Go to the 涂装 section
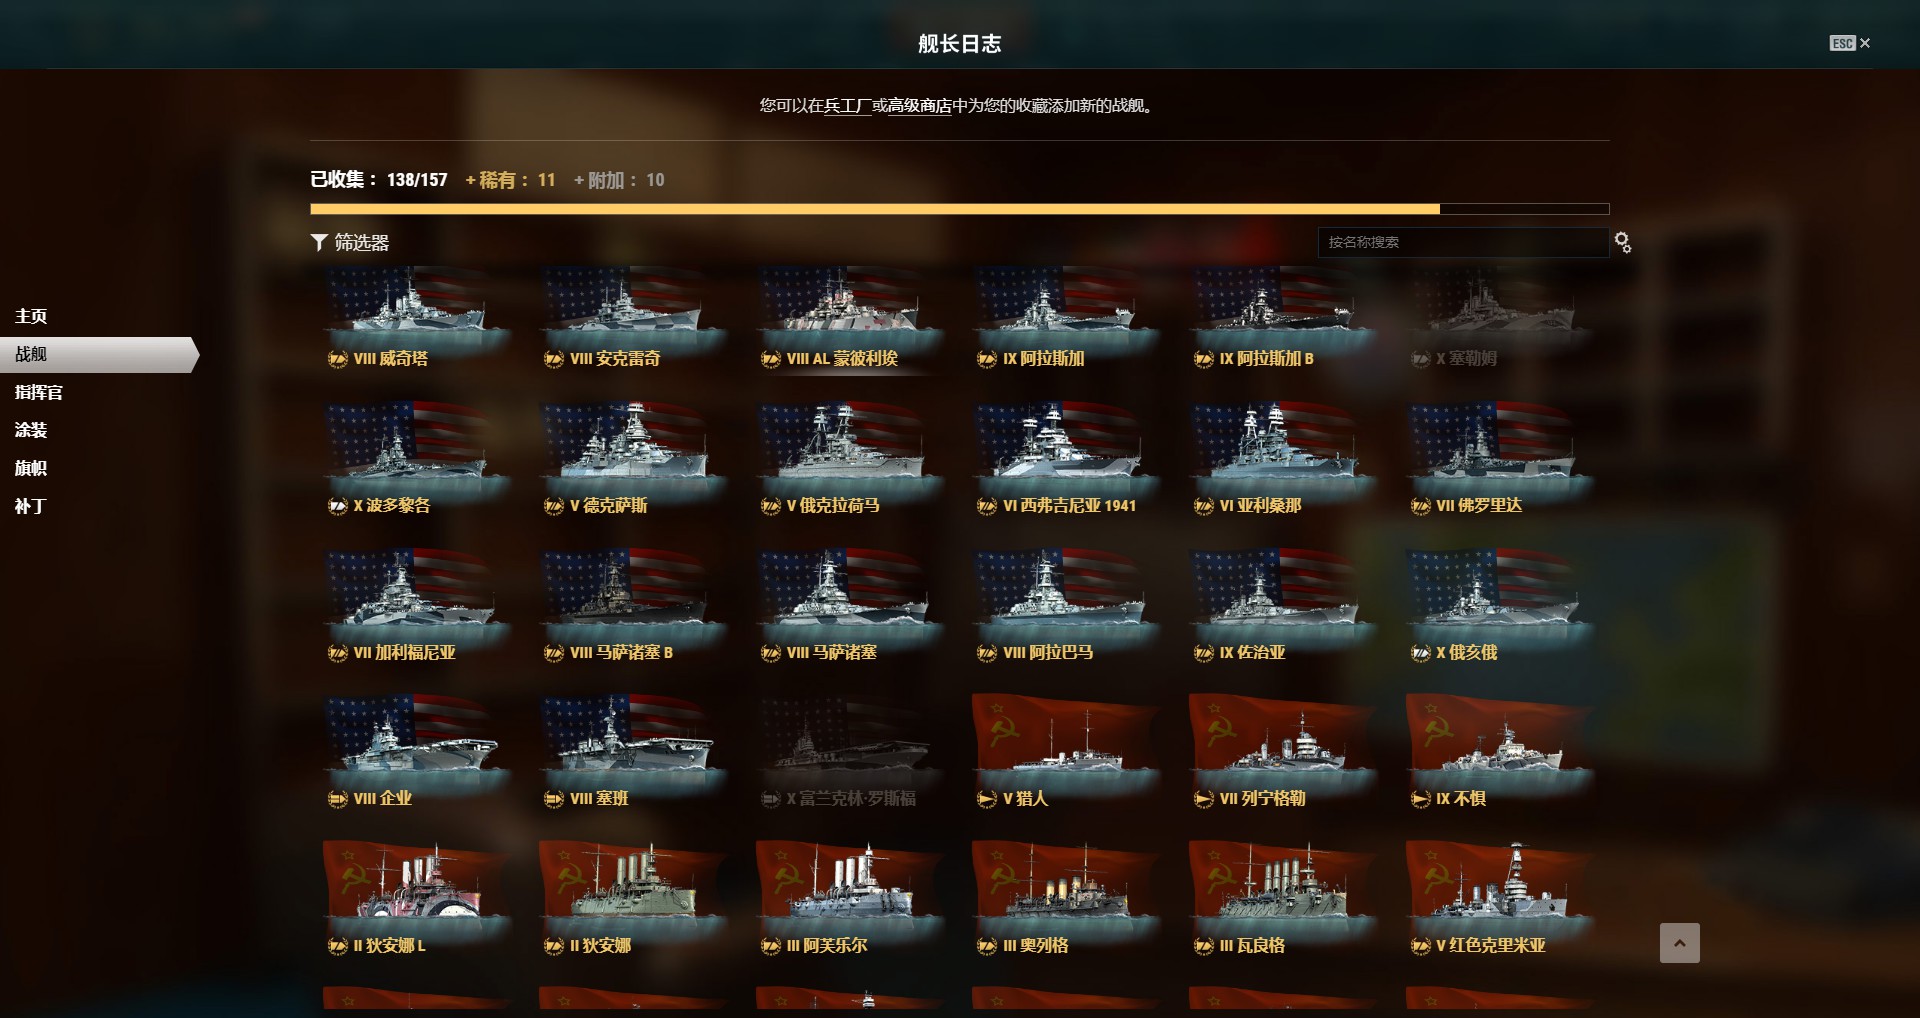The height and width of the screenshot is (1018, 1920). [x=31, y=430]
